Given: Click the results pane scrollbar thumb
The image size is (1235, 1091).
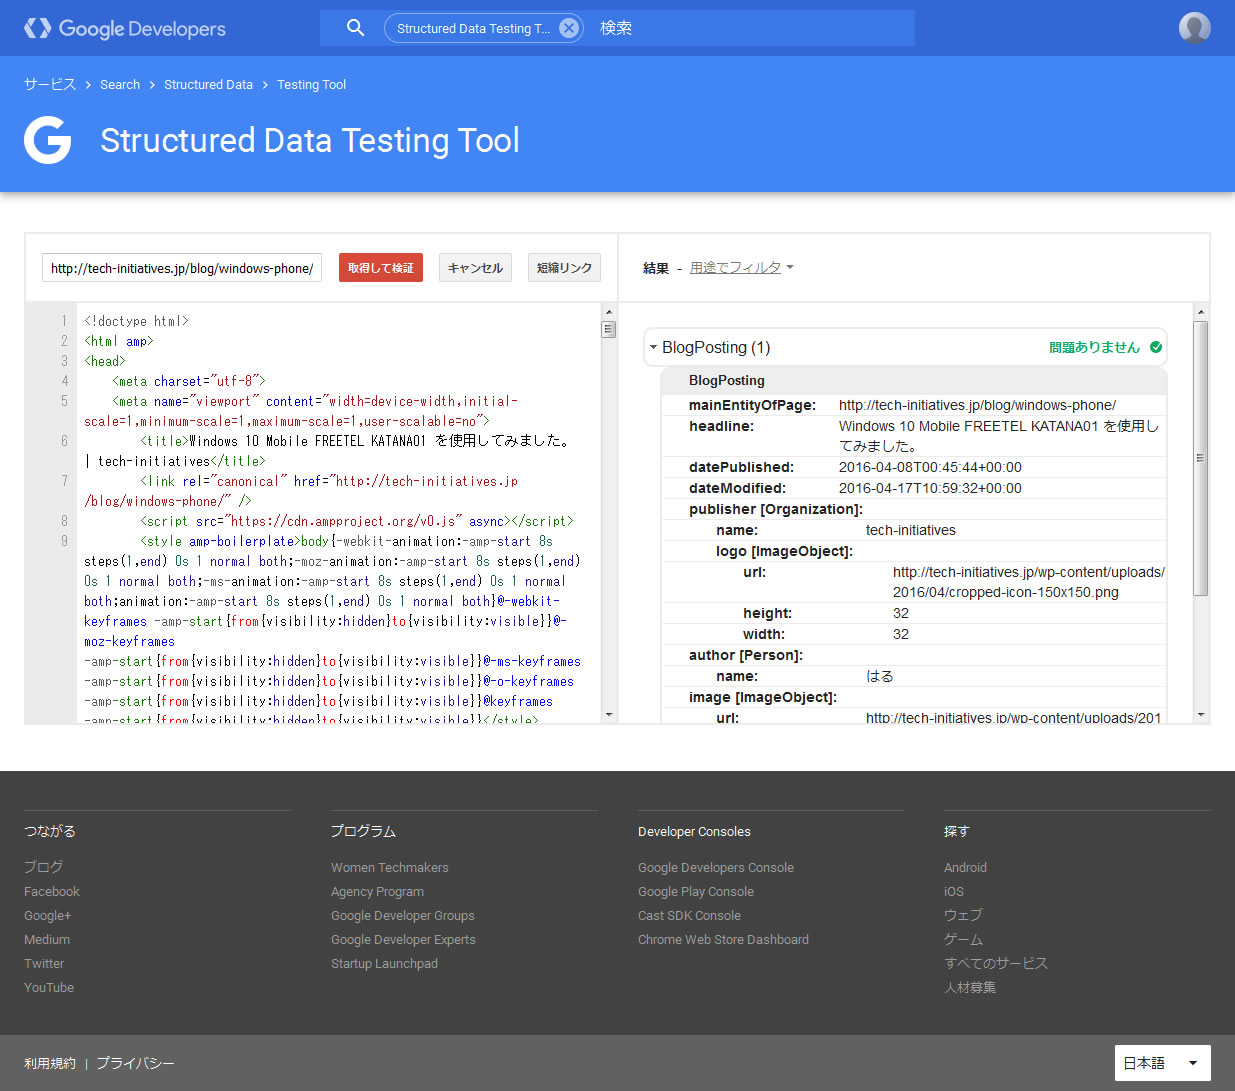Looking at the screenshot, I should (x=1201, y=458).
